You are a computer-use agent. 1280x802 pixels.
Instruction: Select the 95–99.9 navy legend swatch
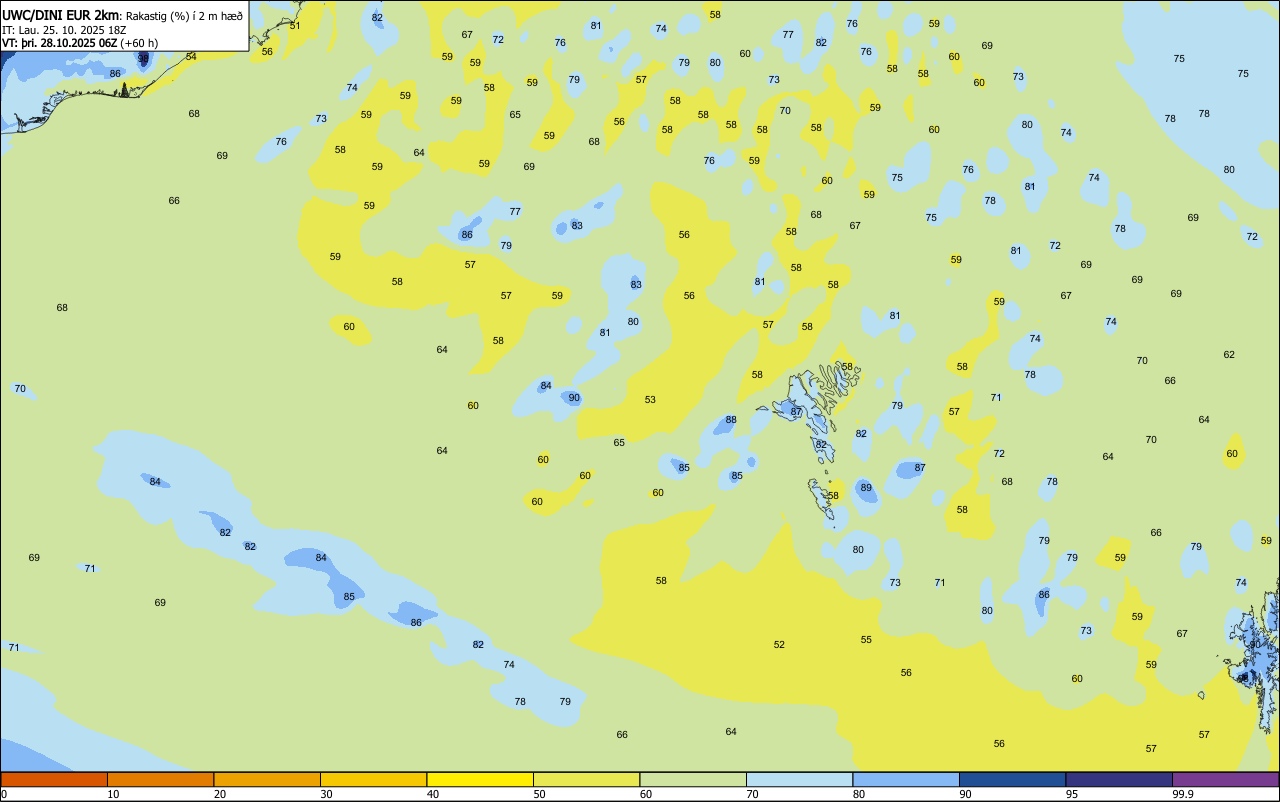pyautogui.click(x=1119, y=779)
